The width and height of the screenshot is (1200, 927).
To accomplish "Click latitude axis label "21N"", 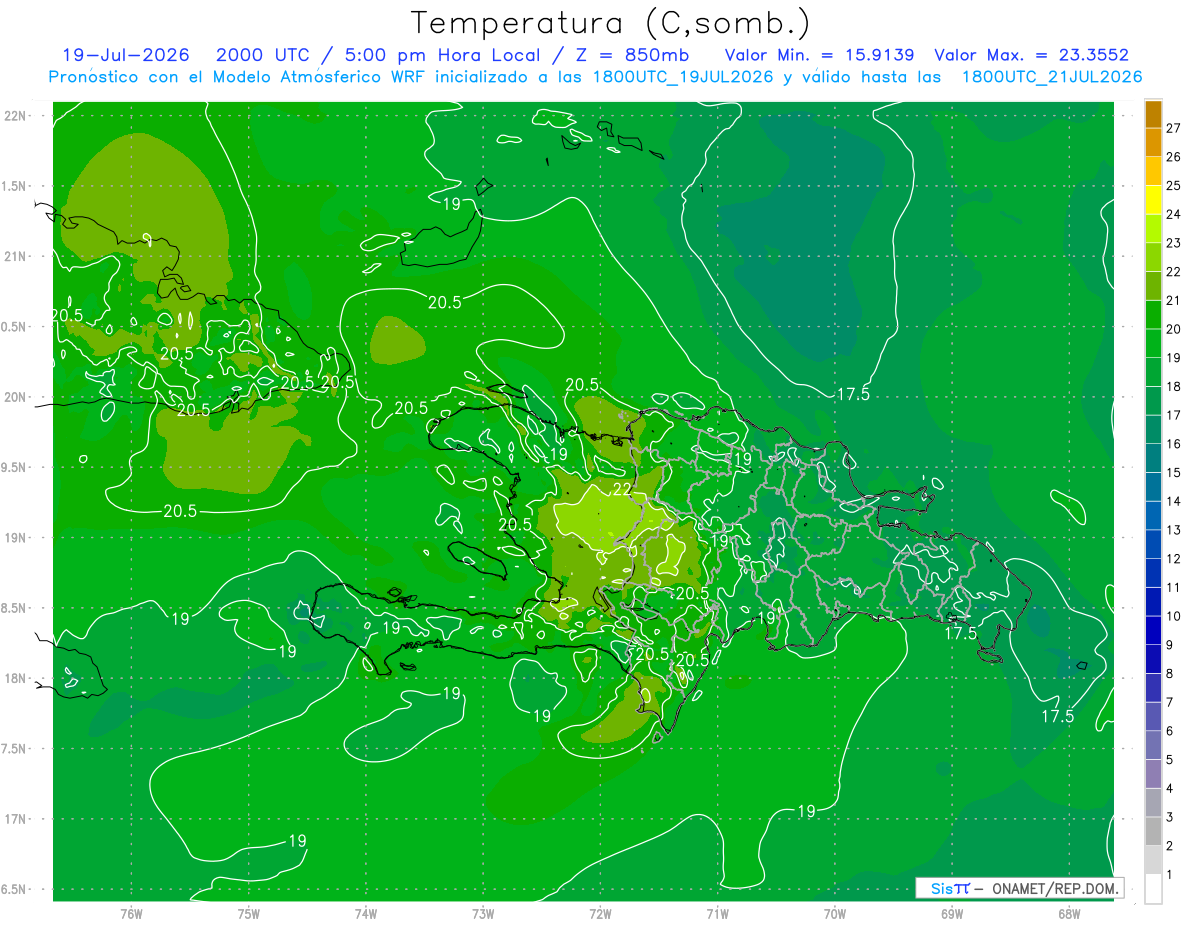I will coord(16,256).
